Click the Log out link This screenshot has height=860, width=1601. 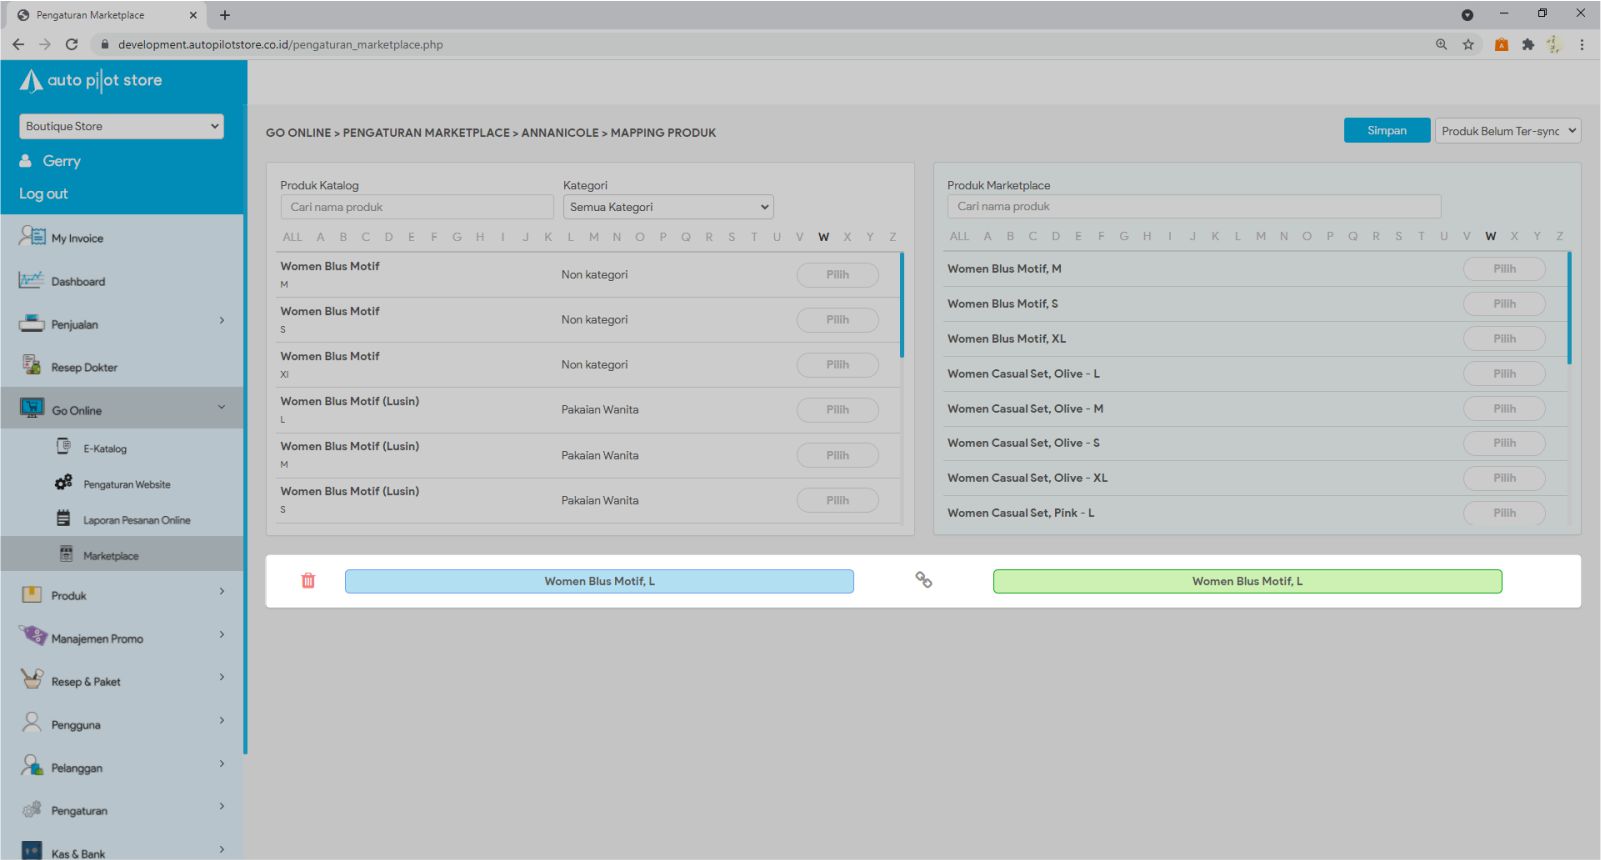[x=44, y=194]
